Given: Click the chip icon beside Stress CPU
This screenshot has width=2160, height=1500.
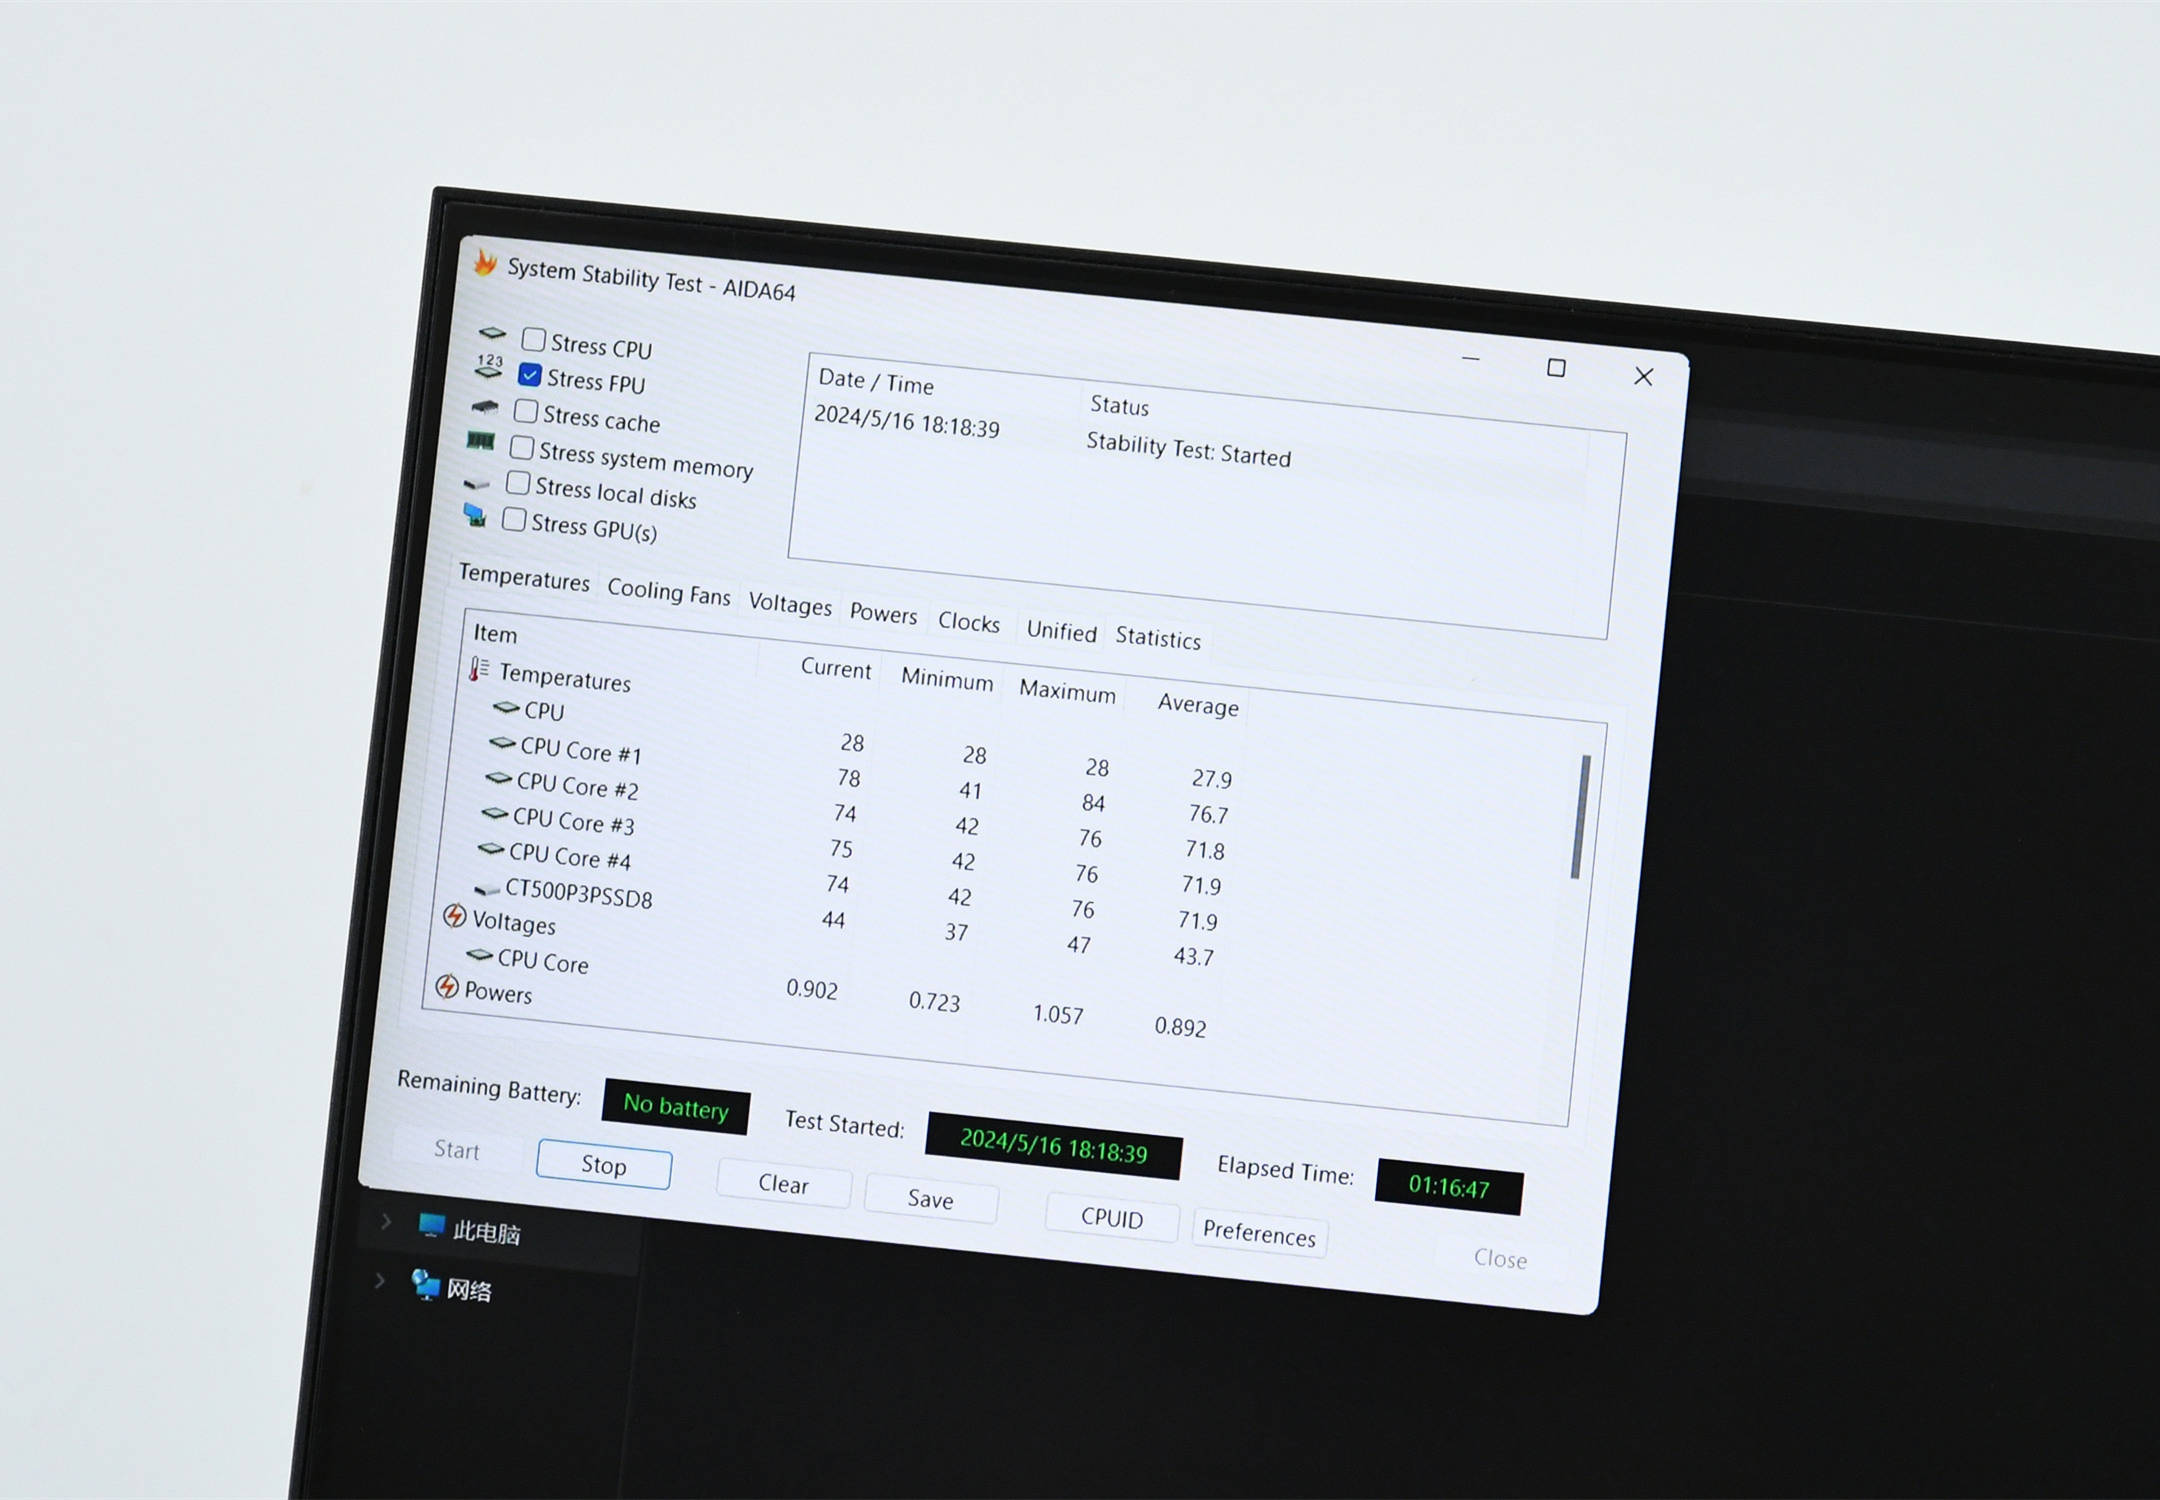Looking at the screenshot, I should coord(492,333).
